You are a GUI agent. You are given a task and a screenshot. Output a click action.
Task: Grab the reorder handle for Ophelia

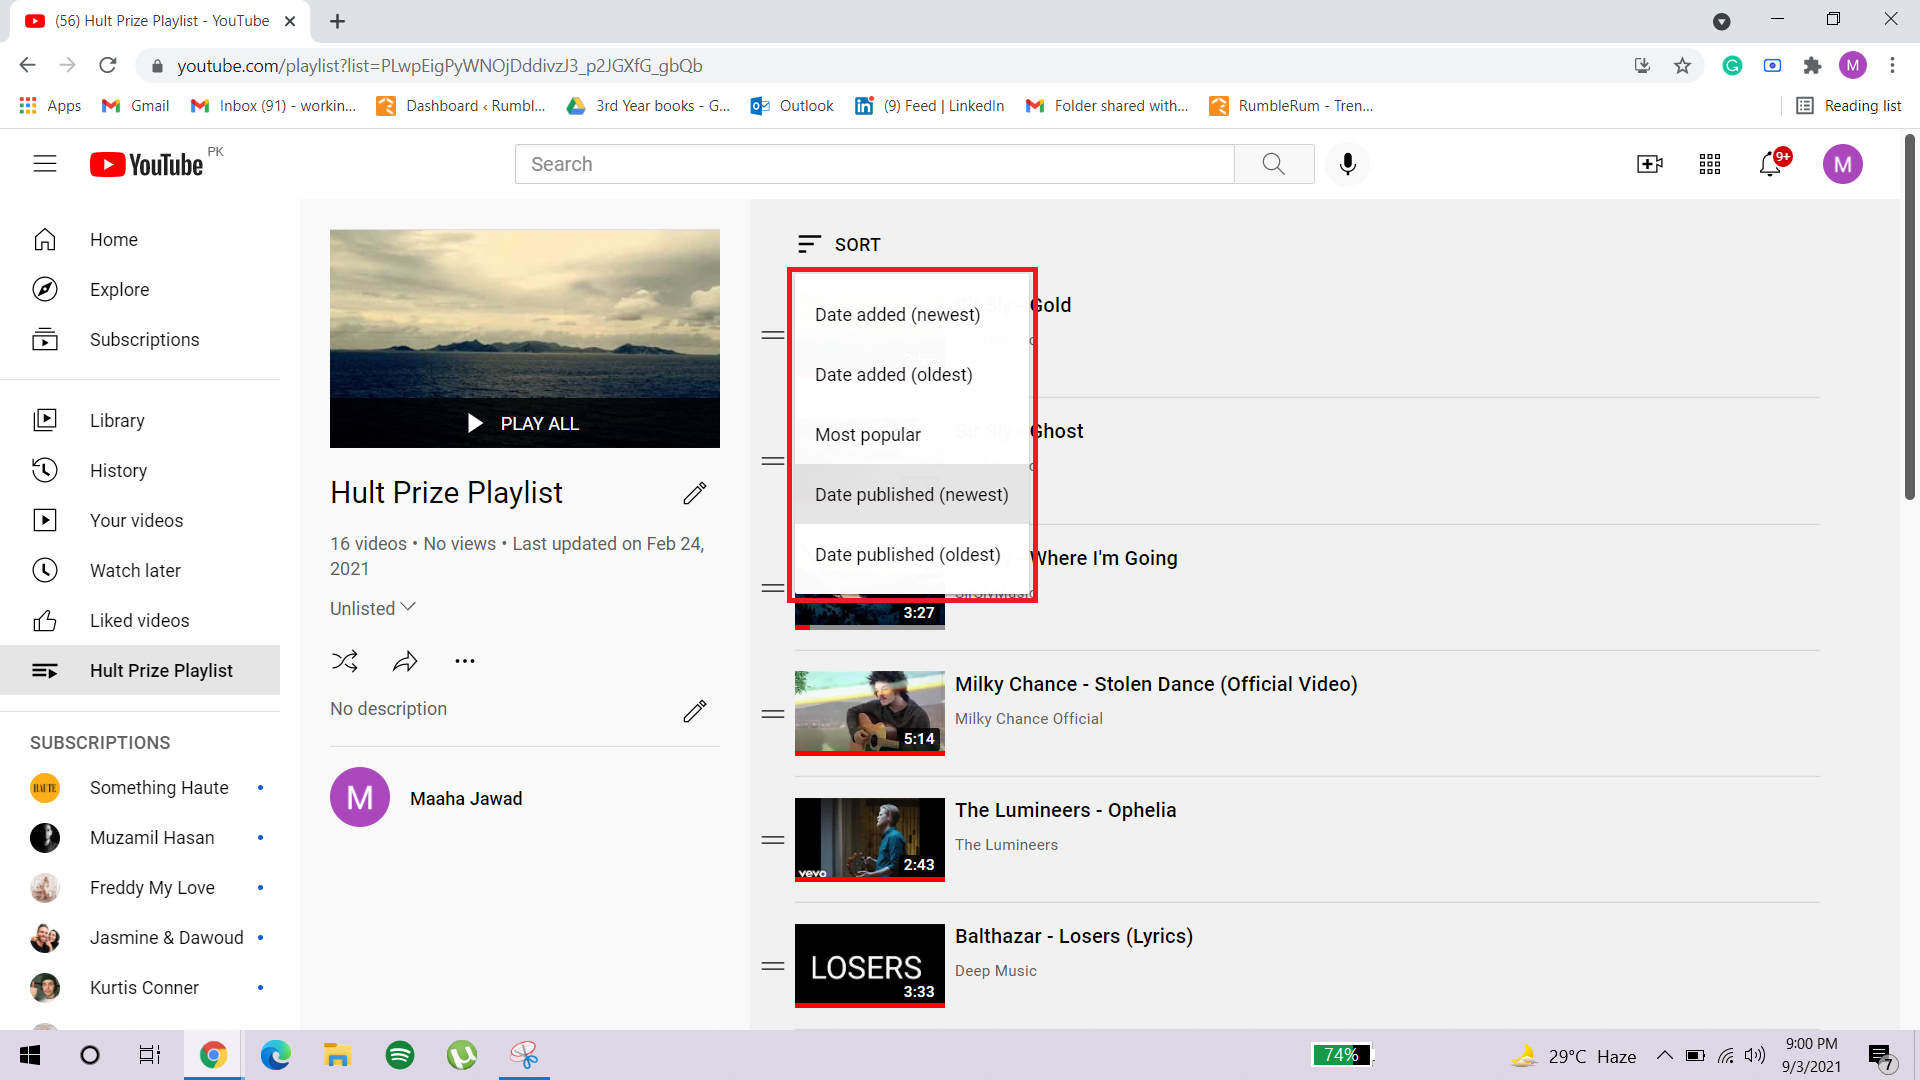773,840
